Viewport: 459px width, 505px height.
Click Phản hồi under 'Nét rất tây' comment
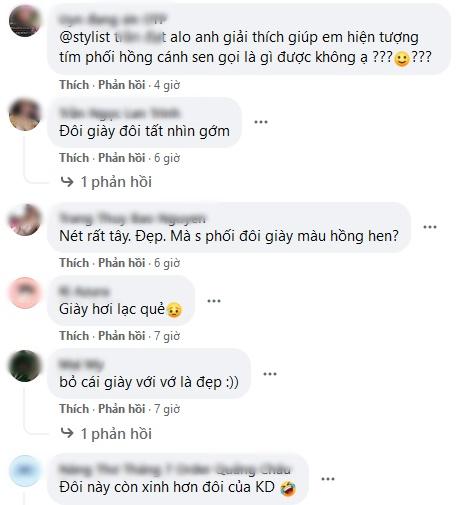pyautogui.click(x=122, y=263)
